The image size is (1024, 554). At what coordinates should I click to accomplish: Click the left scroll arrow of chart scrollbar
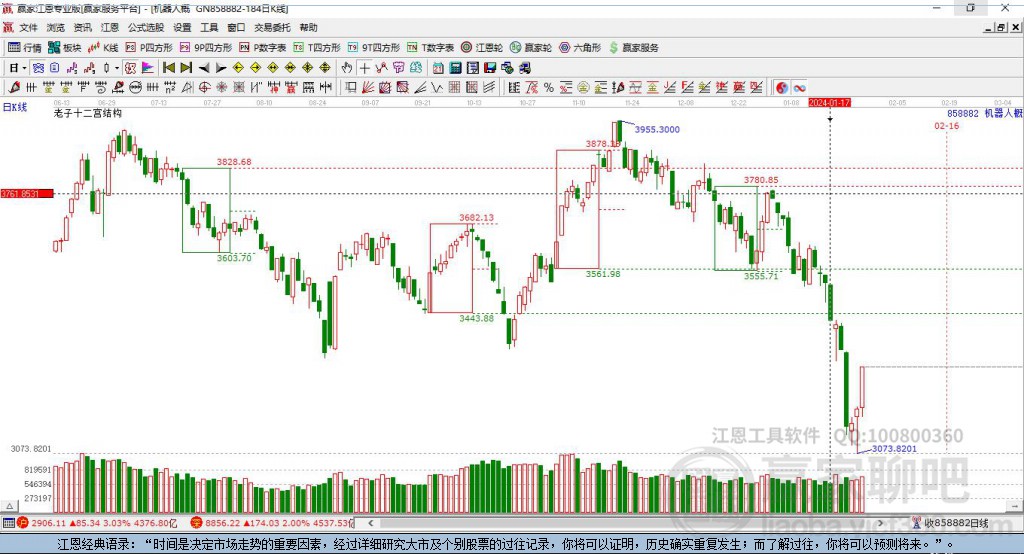[370, 523]
